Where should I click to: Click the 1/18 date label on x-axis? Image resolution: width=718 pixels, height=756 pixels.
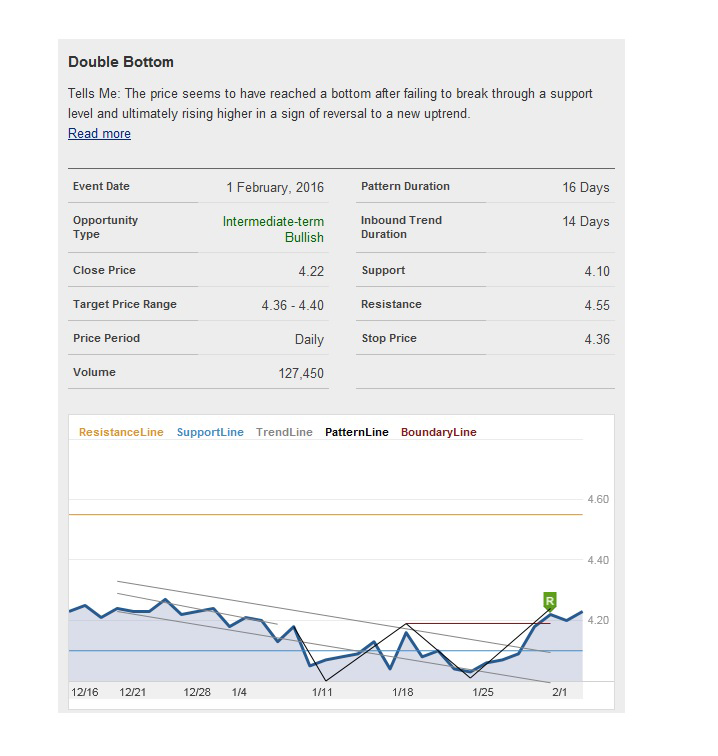pos(402,692)
